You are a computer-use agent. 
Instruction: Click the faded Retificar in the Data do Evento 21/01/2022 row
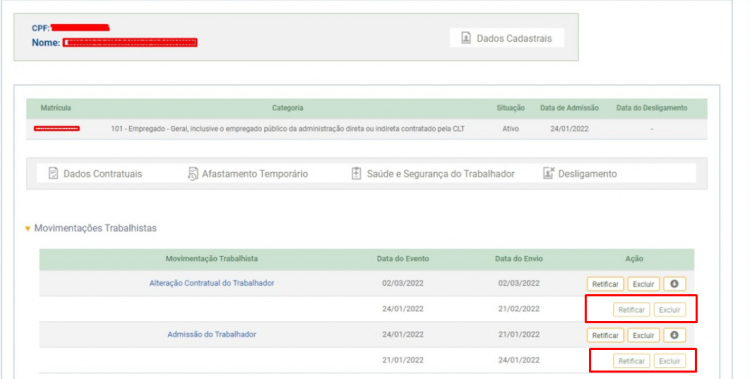[631, 361]
